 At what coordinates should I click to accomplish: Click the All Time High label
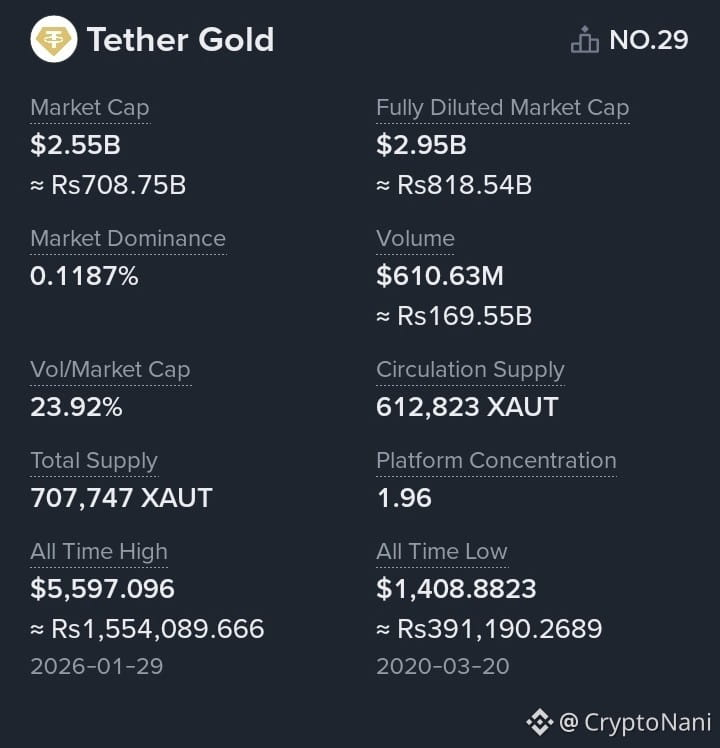pyautogui.click(x=99, y=551)
